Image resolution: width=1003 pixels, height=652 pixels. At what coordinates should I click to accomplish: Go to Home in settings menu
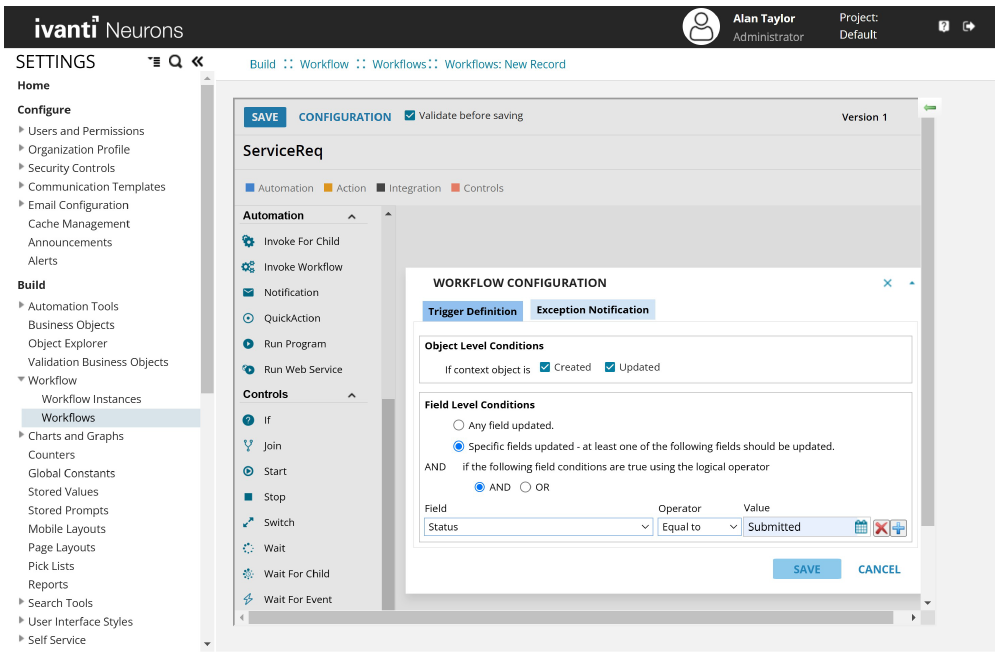tap(33, 85)
